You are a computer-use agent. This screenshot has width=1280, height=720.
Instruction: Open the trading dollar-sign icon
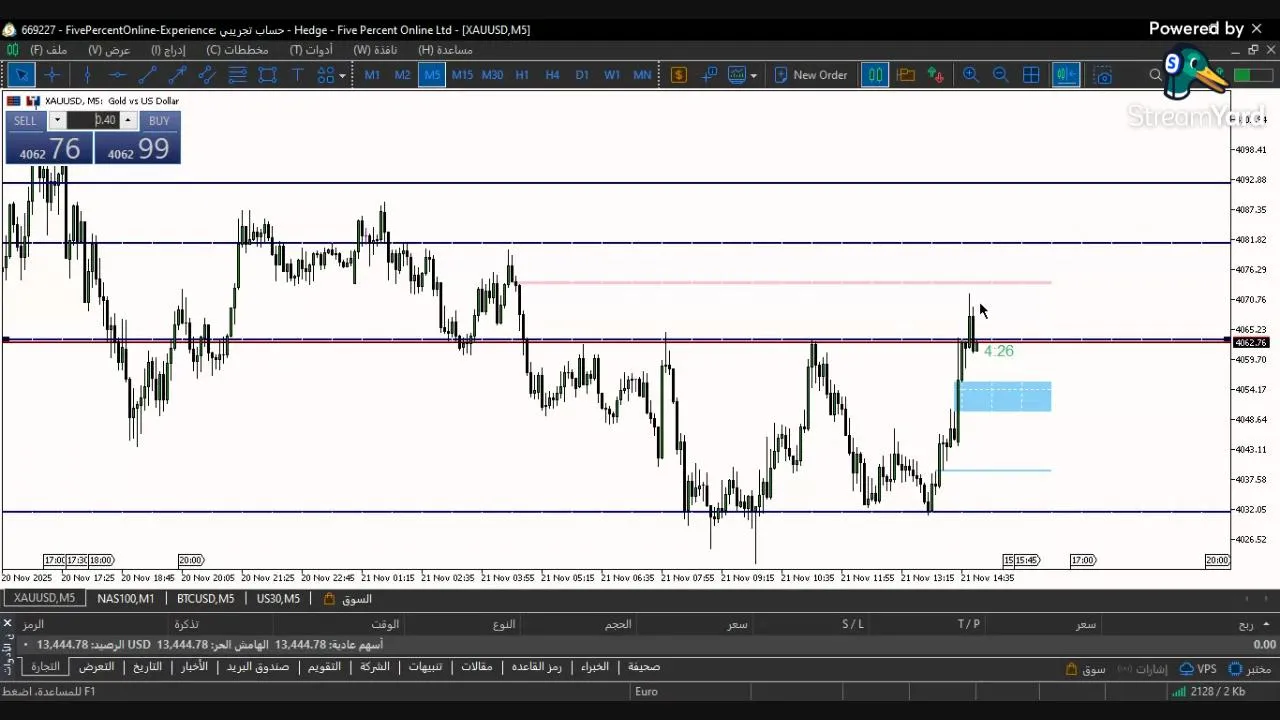679,75
